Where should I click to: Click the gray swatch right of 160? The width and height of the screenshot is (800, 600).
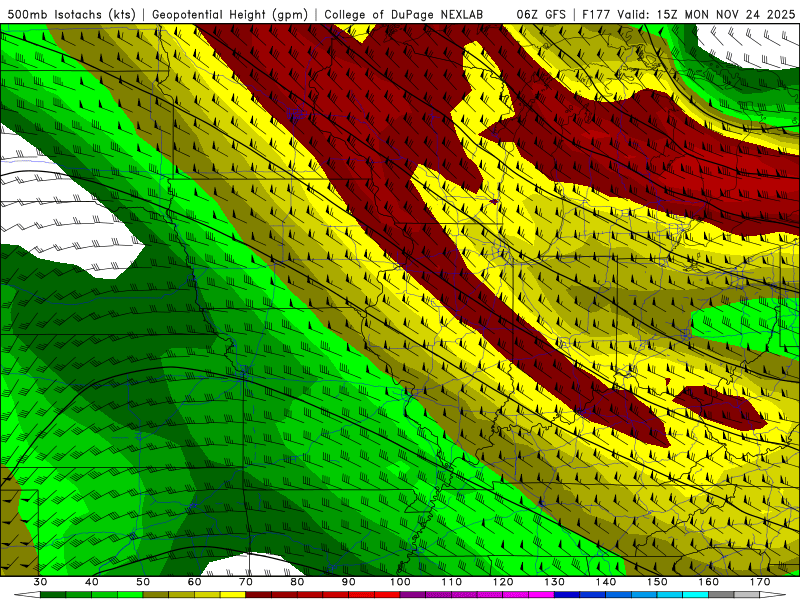point(721,595)
